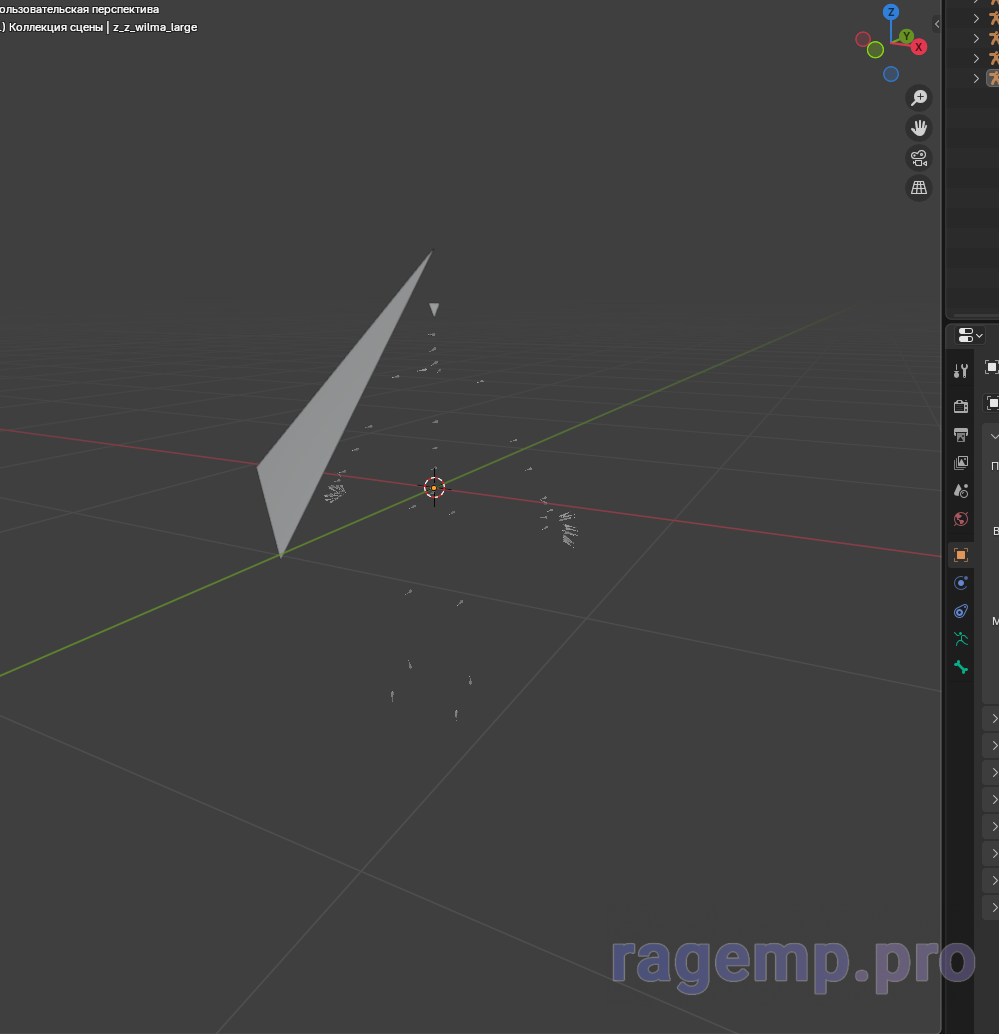Image resolution: width=999 pixels, height=1034 pixels.
Task: Open the properties editor type dropdown
Action: 970,335
